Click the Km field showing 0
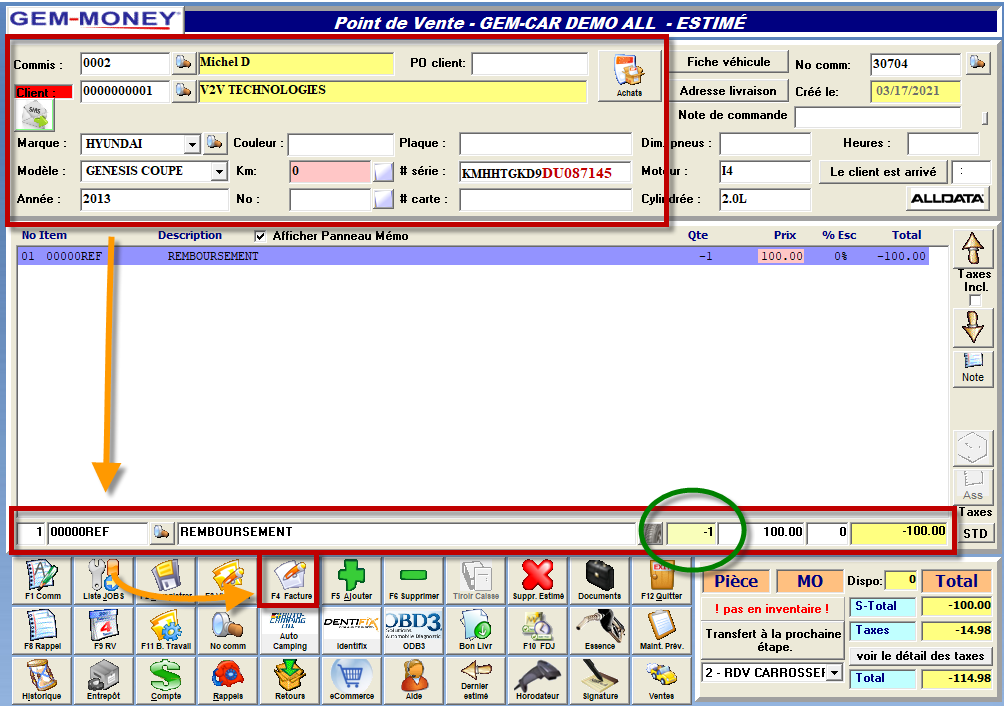The width and height of the screenshot is (1004, 706). 330,172
